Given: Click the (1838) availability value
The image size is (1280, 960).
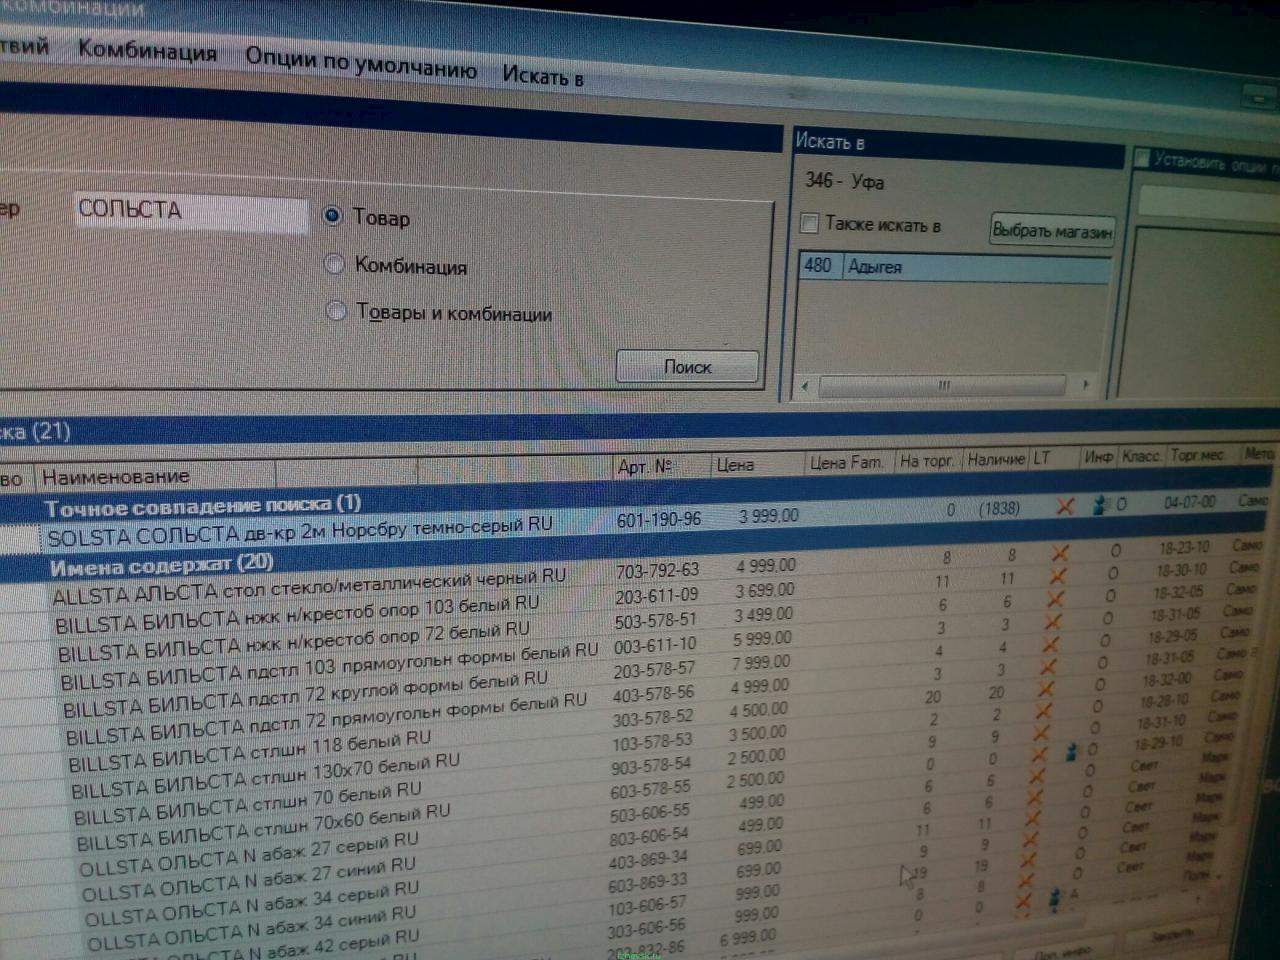Looking at the screenshot, I should click(x=999, y=508).
